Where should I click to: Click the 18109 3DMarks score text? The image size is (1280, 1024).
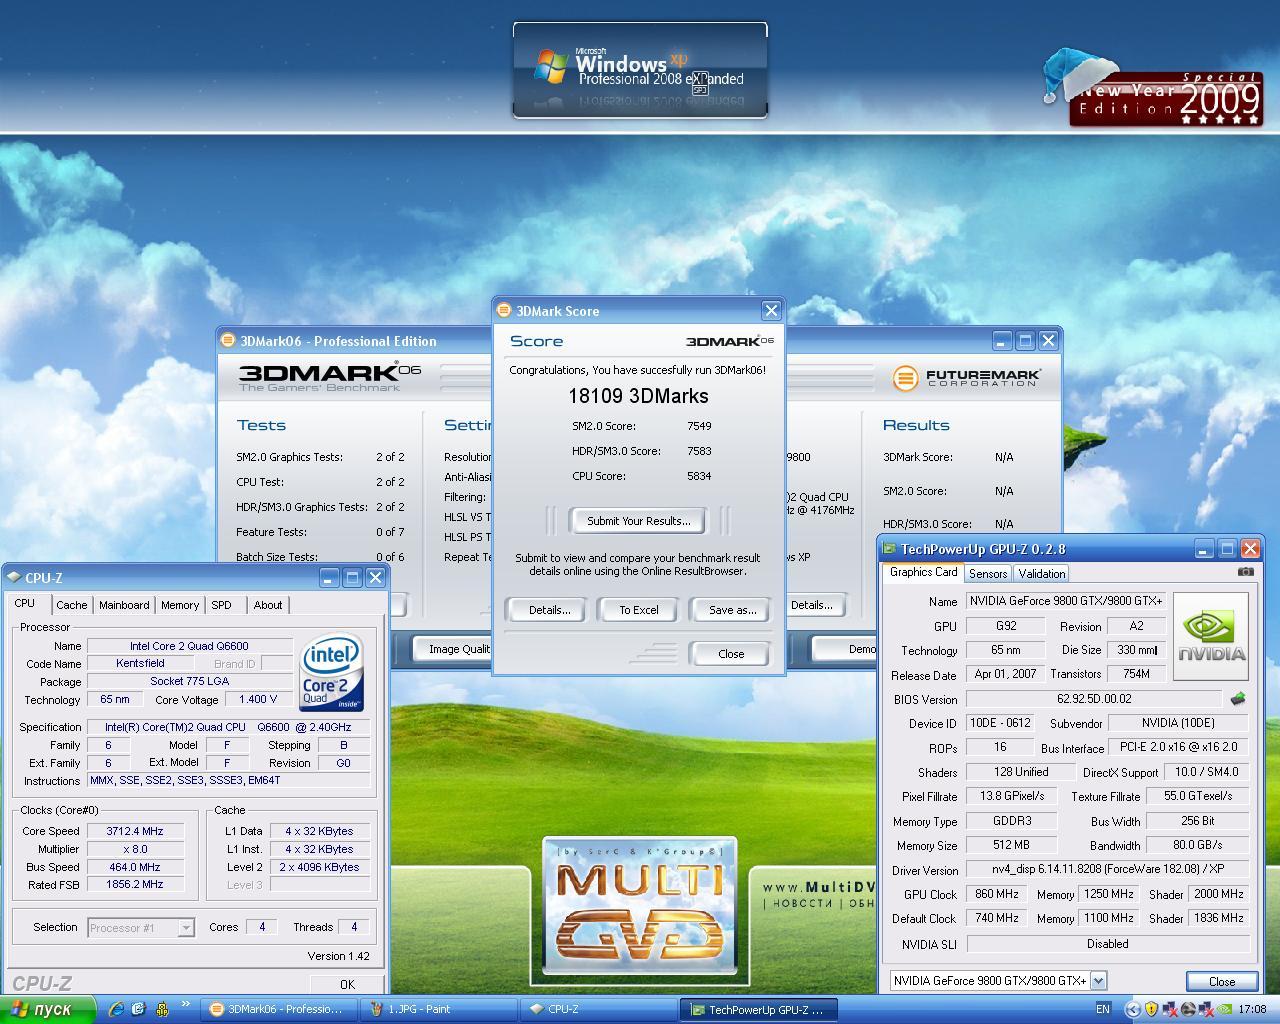pyautogui.click(x=638, y=396)
